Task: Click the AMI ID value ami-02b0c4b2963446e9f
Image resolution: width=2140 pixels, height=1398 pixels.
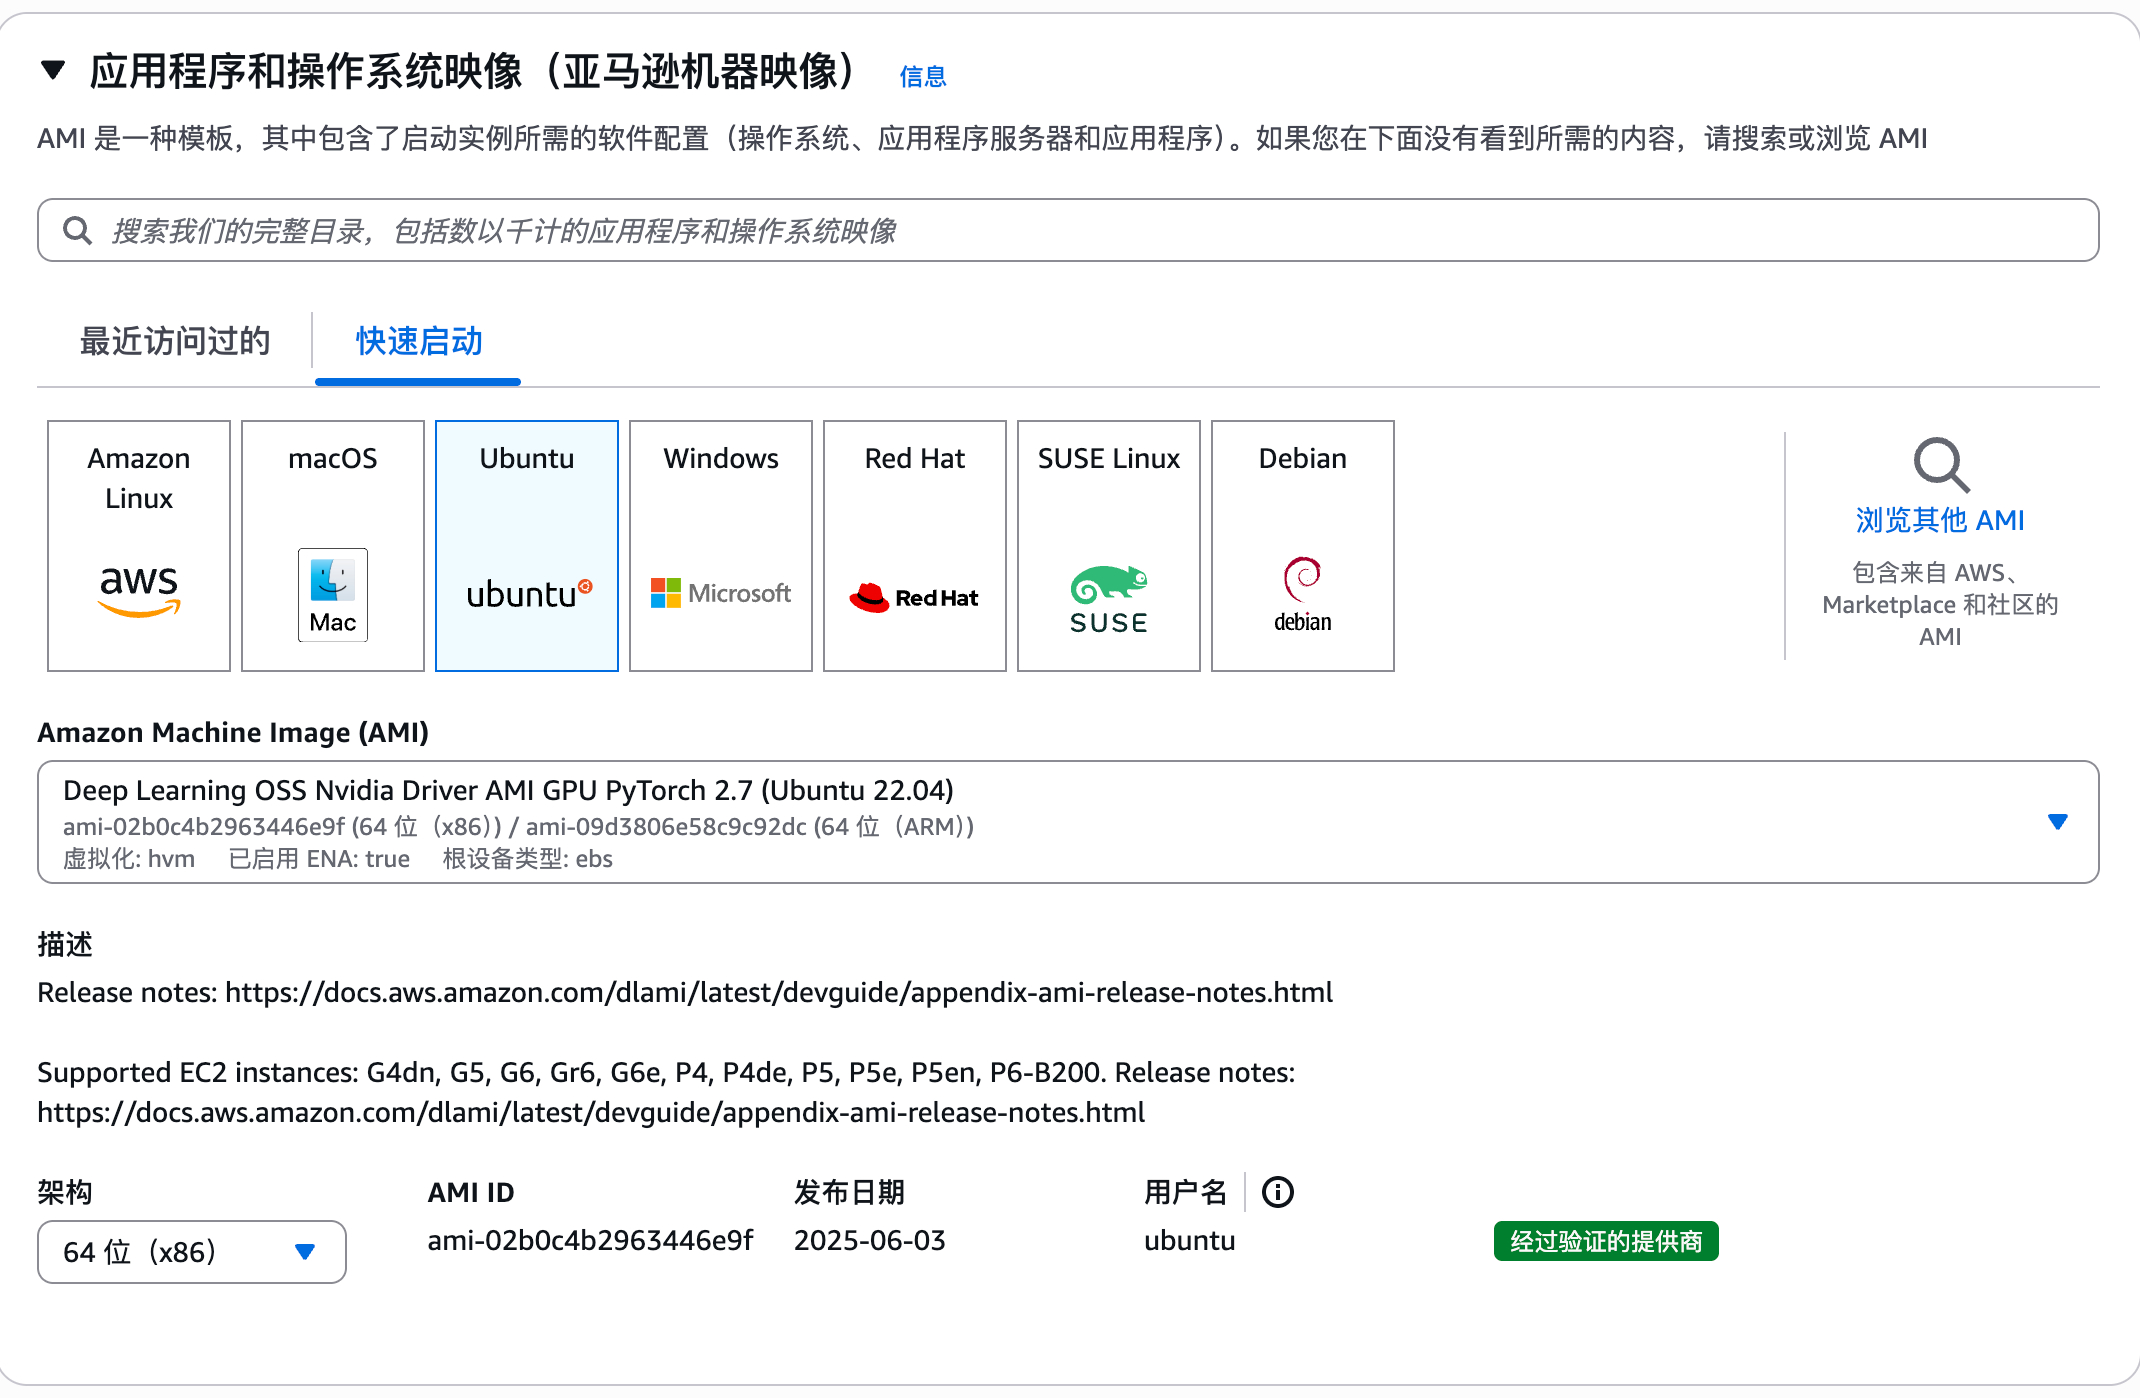Action: click(590, 1241)
